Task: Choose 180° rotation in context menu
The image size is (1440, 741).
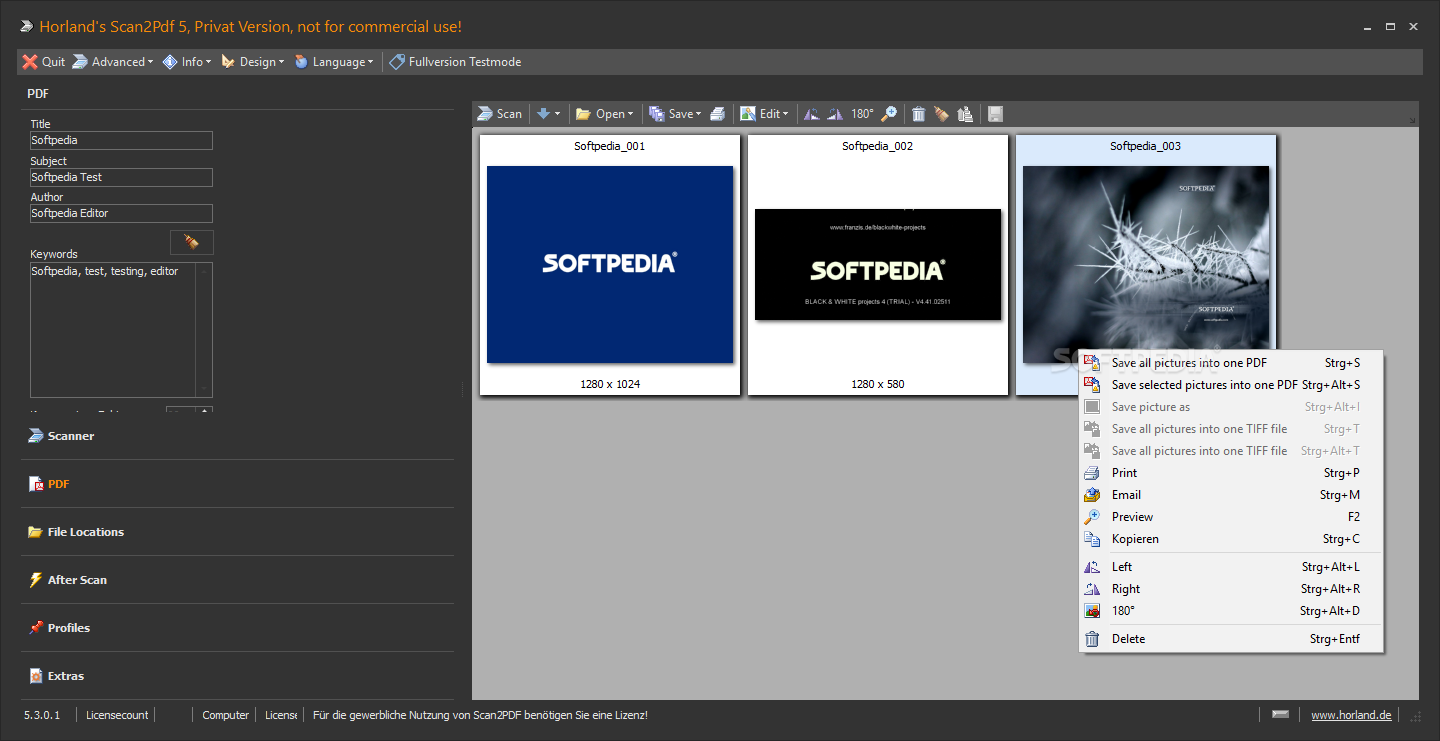Action: (x=1231, y=611)
